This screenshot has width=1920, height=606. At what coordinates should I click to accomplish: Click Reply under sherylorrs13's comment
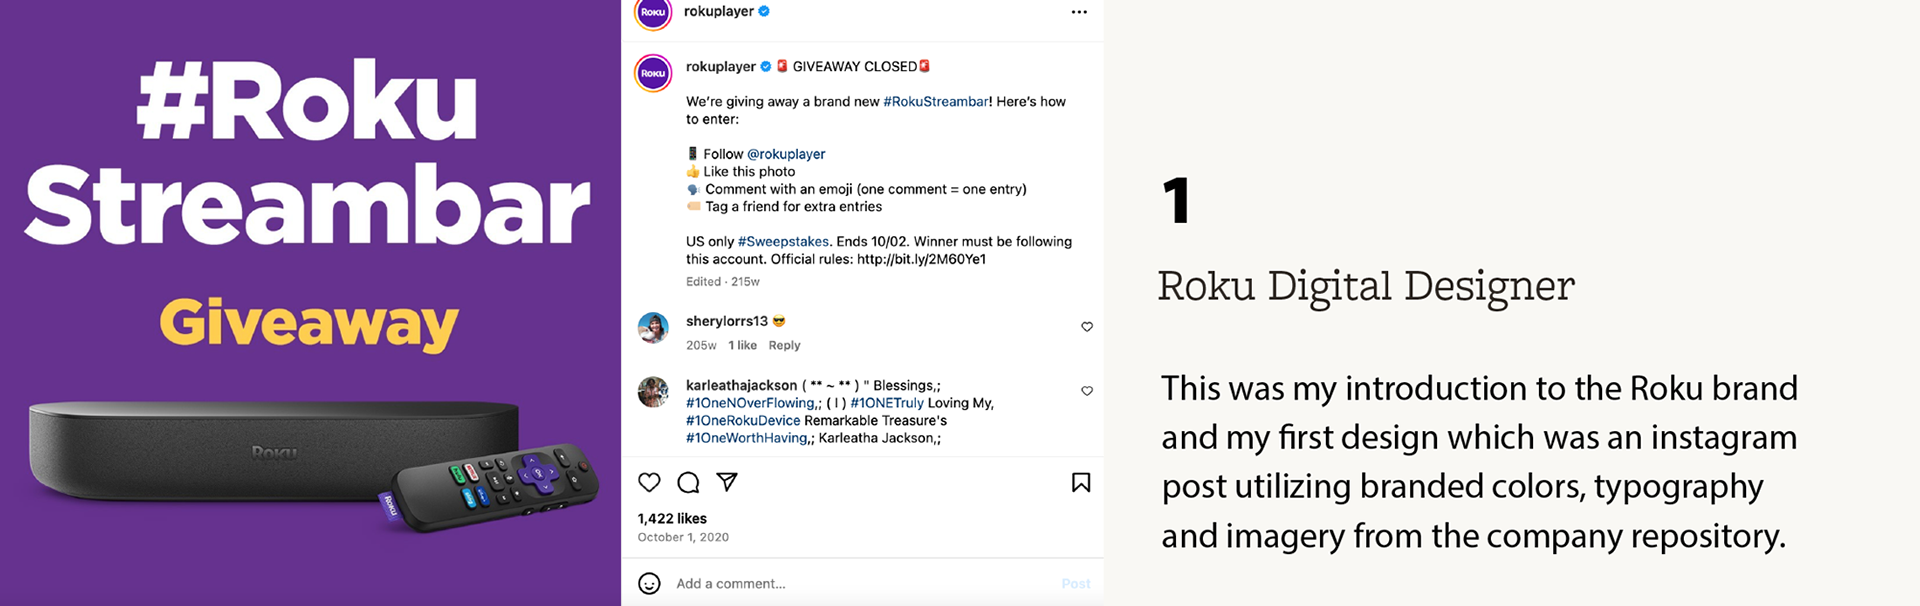(784, 345)
